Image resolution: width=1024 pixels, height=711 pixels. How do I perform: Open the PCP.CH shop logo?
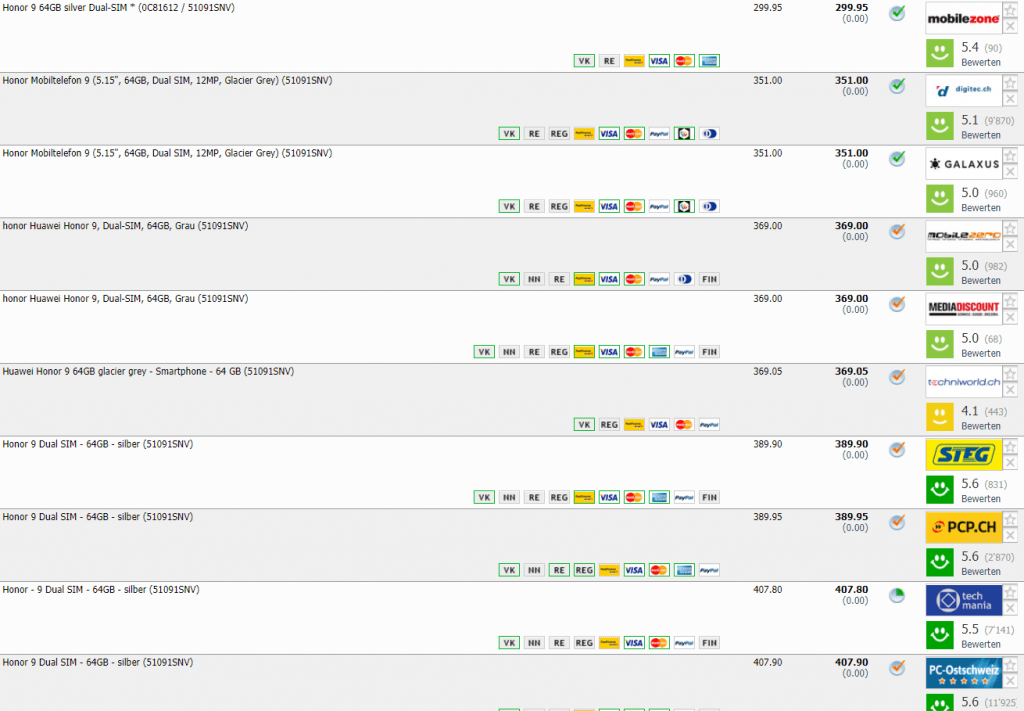(x=963, y=527)
